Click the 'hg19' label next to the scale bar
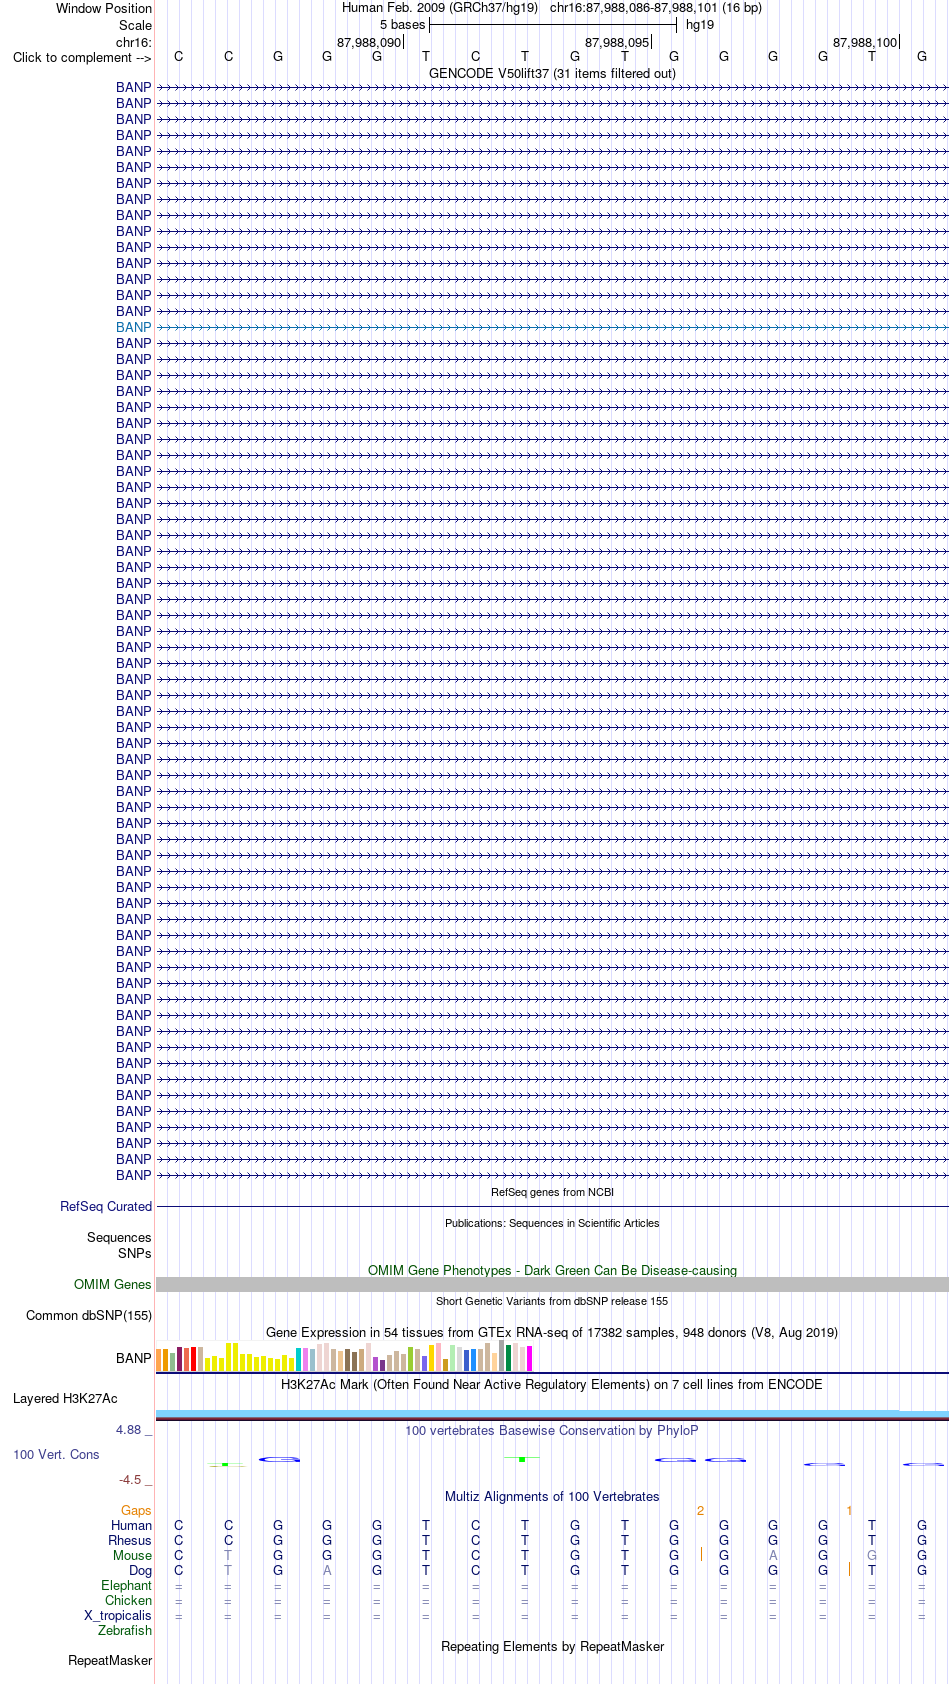The width and height of the screenshot is (950, 1684). pos(700,25)
